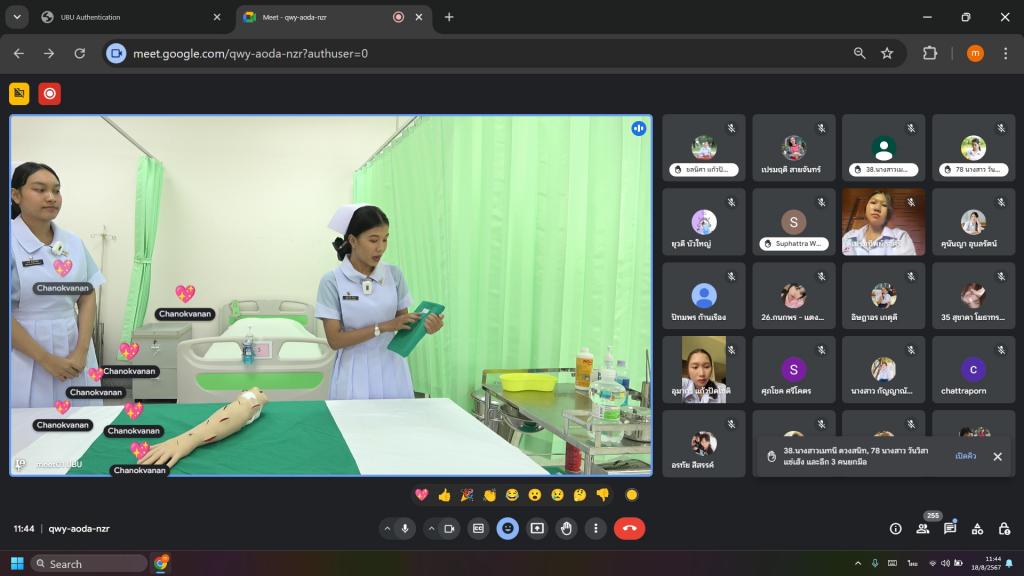Screen dimensions: 1024x576
Task: Click the open queue button in raised-hand notification
Action: tap(965, 456)
